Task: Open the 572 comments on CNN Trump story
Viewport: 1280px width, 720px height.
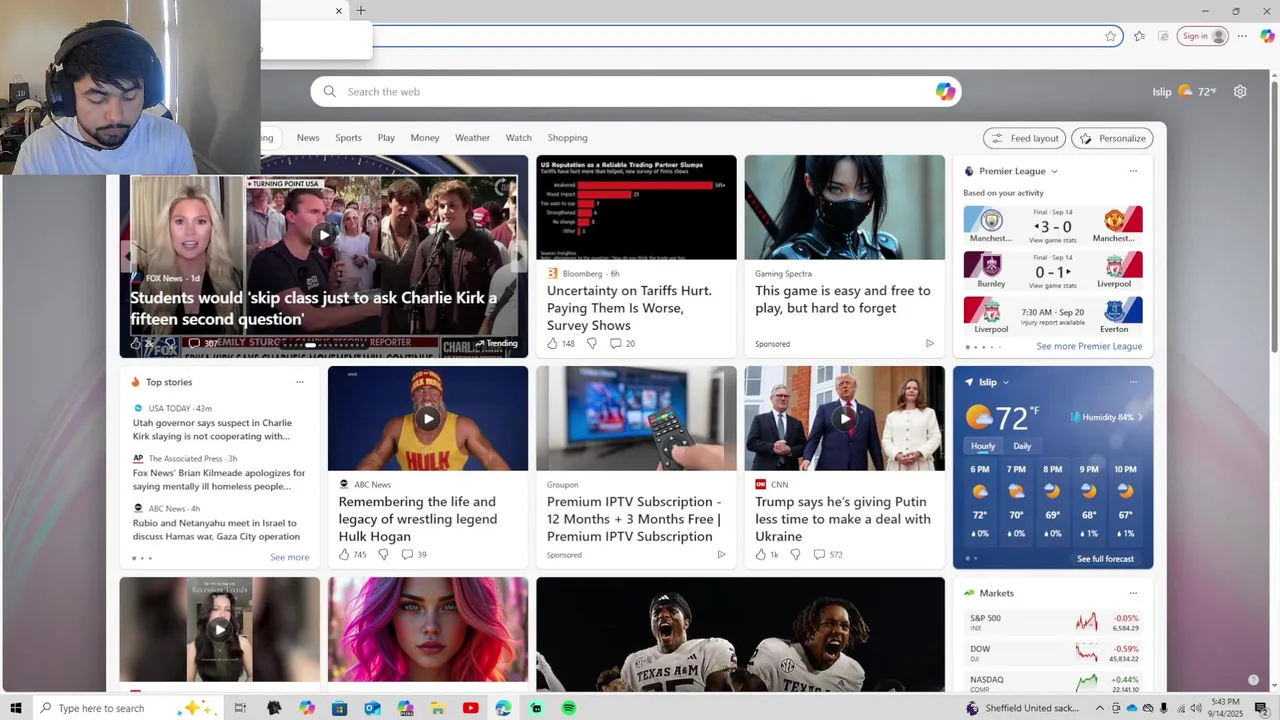Action: tap(828, 554)
